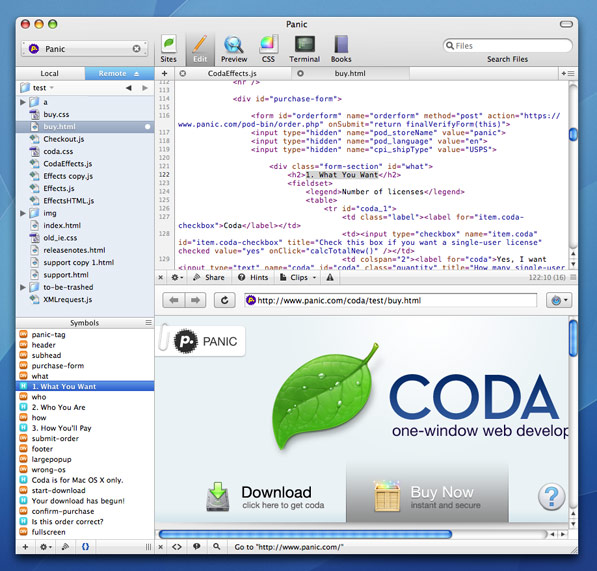This screenshot has height=571, width=597.
Task: Open the Symbols panel options menu
Action: coord(148,323)
